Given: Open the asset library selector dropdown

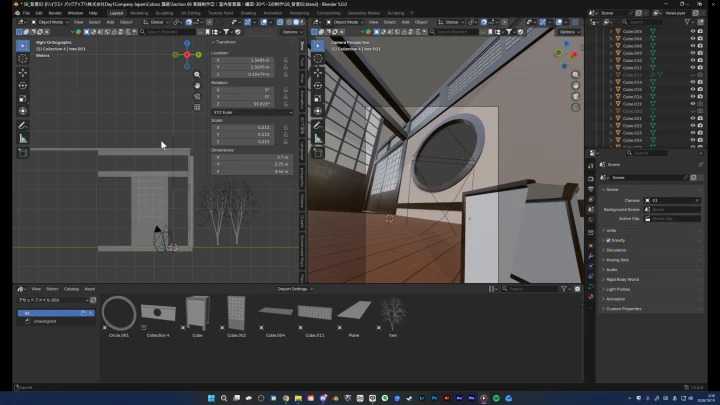Looking at the screenshot, I should [53, 300].
